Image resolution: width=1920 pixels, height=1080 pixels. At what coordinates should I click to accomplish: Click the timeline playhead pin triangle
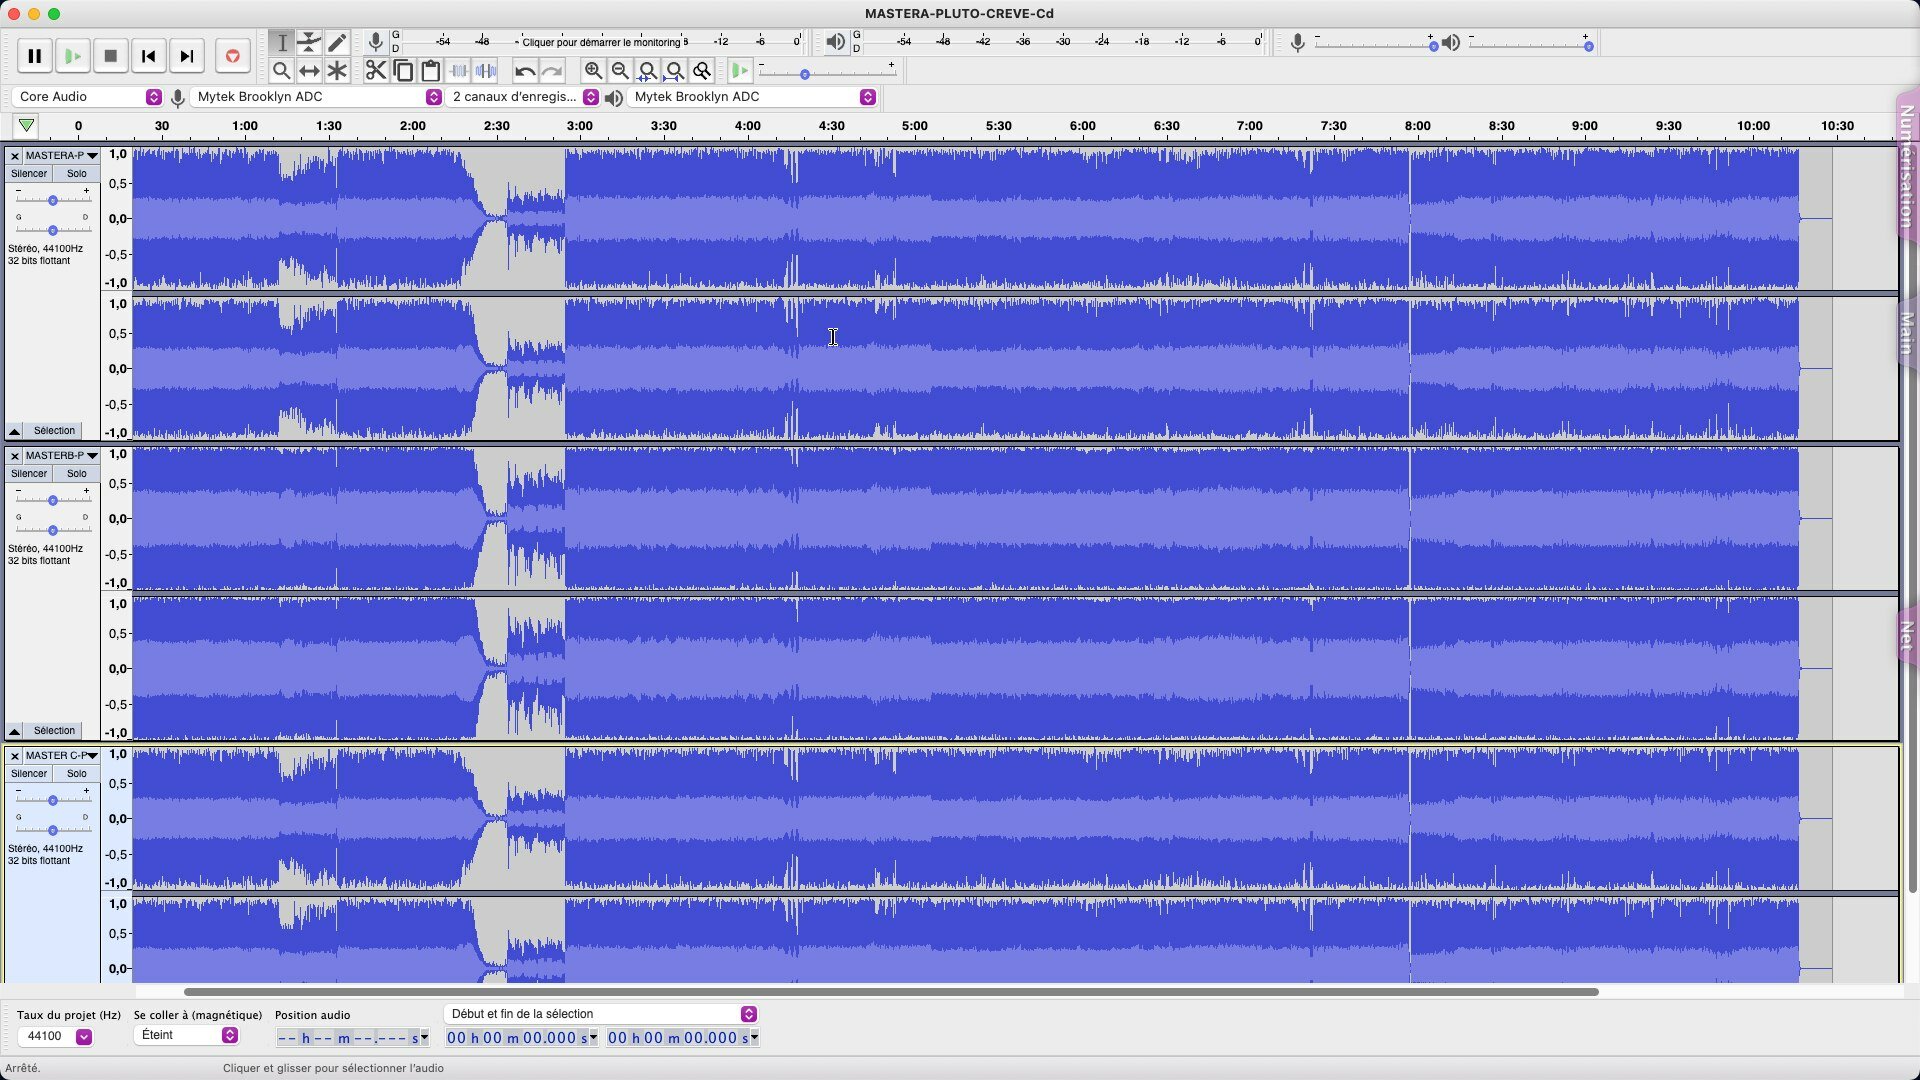27,126
